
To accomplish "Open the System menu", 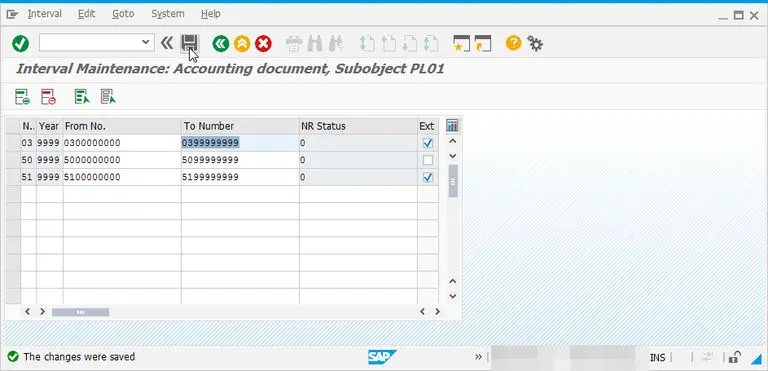I will coord(168,14).
